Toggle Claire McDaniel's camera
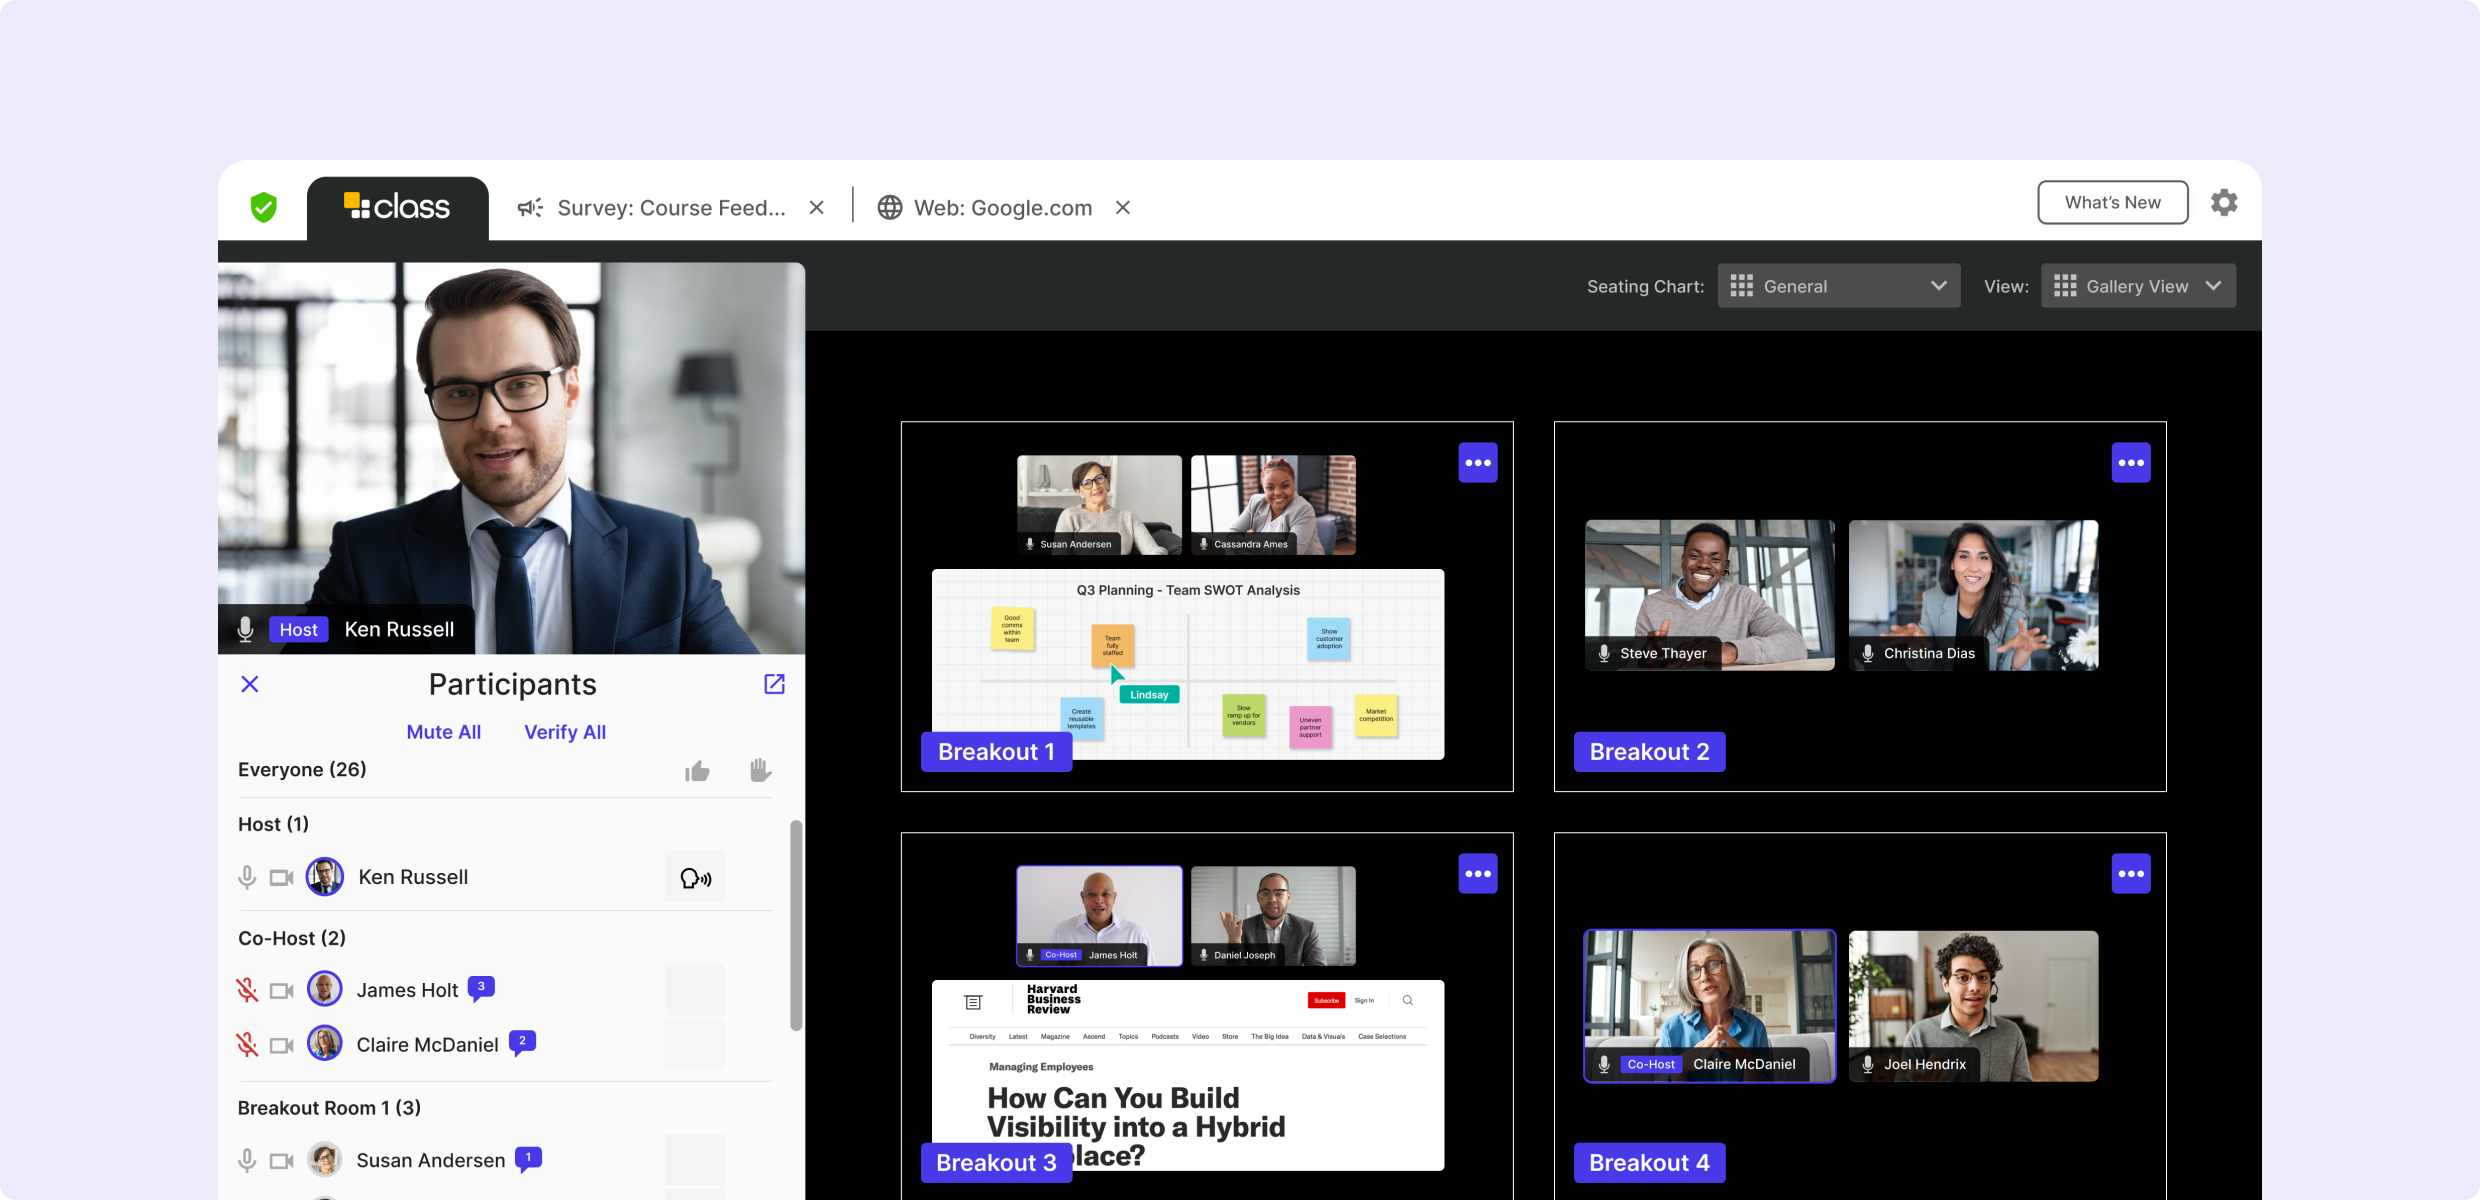 [x=282, y=1045]
